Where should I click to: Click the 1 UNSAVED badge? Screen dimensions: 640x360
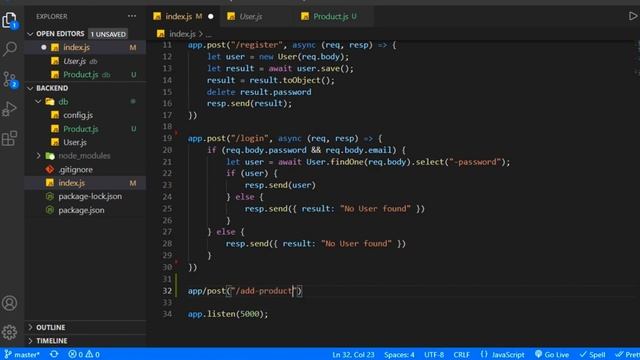[108, 34]
